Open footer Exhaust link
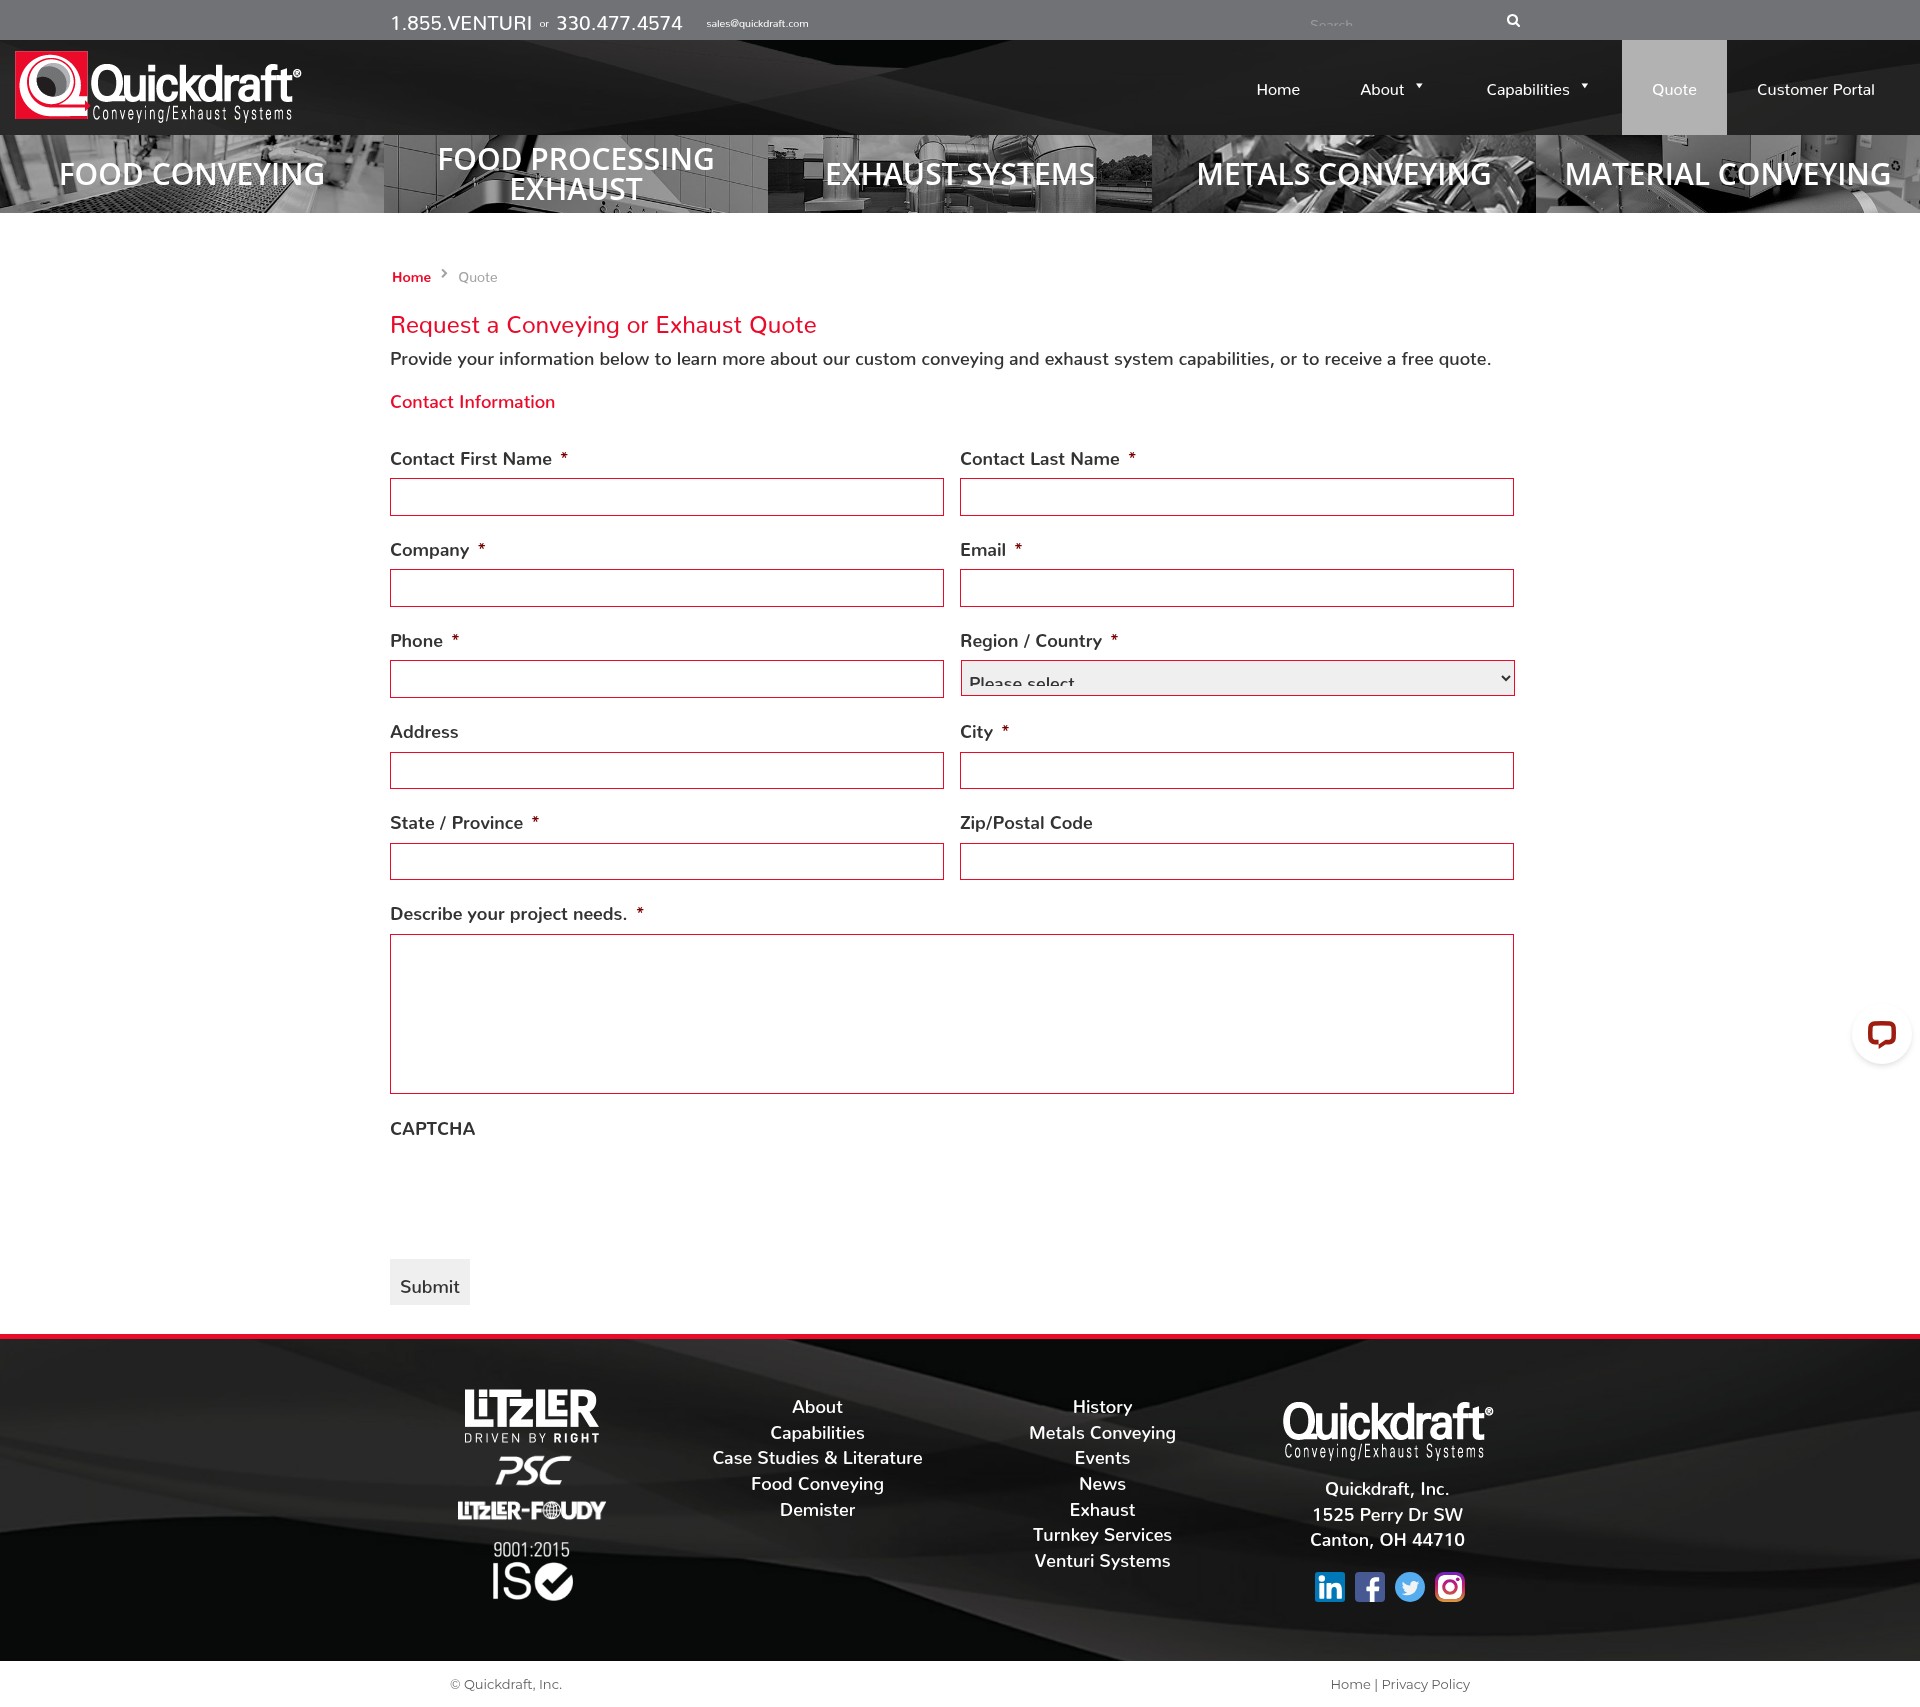Screen dimensions: 1920x1707 tap(1102, 1510)
